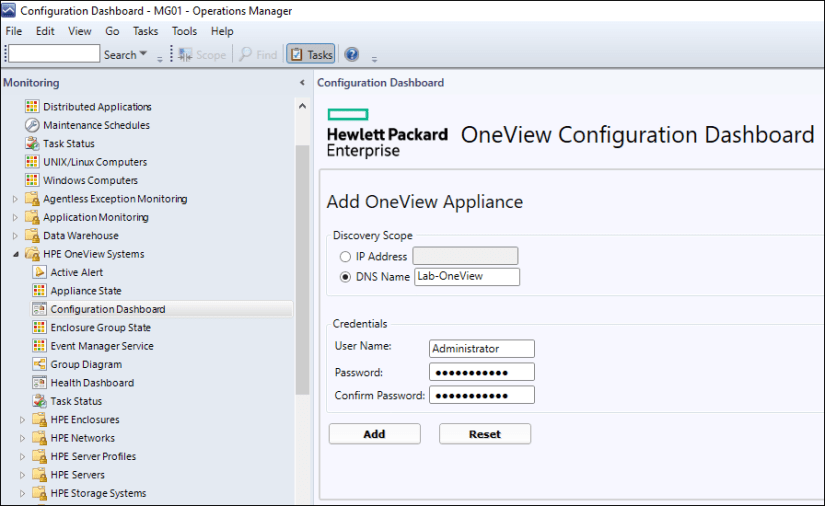Viewport: 825px width, 506px height.
Task: Click the HPE Server Profiles folder icon
Action: point(39,457)
